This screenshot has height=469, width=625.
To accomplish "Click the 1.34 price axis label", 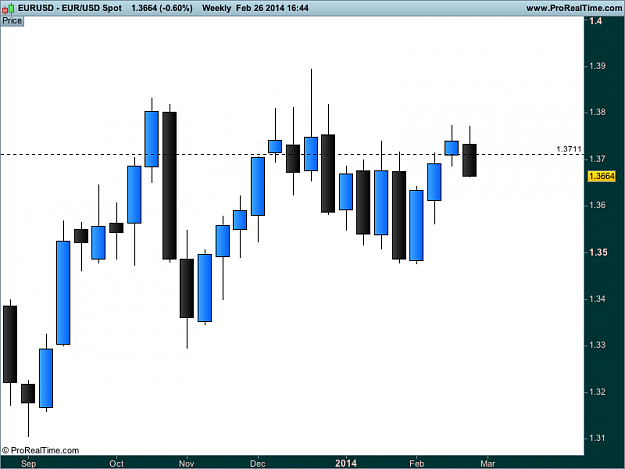I will [597, 299].
